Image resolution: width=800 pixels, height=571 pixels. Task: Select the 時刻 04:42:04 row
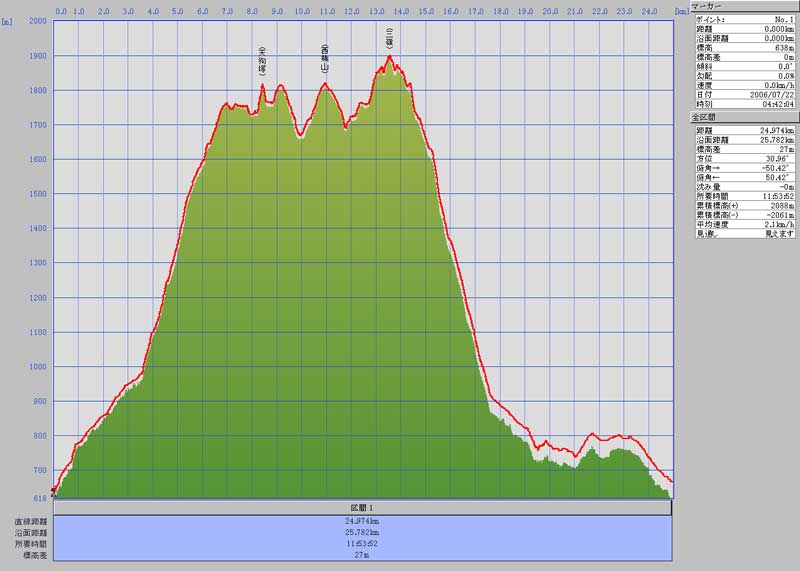point(743,103)
